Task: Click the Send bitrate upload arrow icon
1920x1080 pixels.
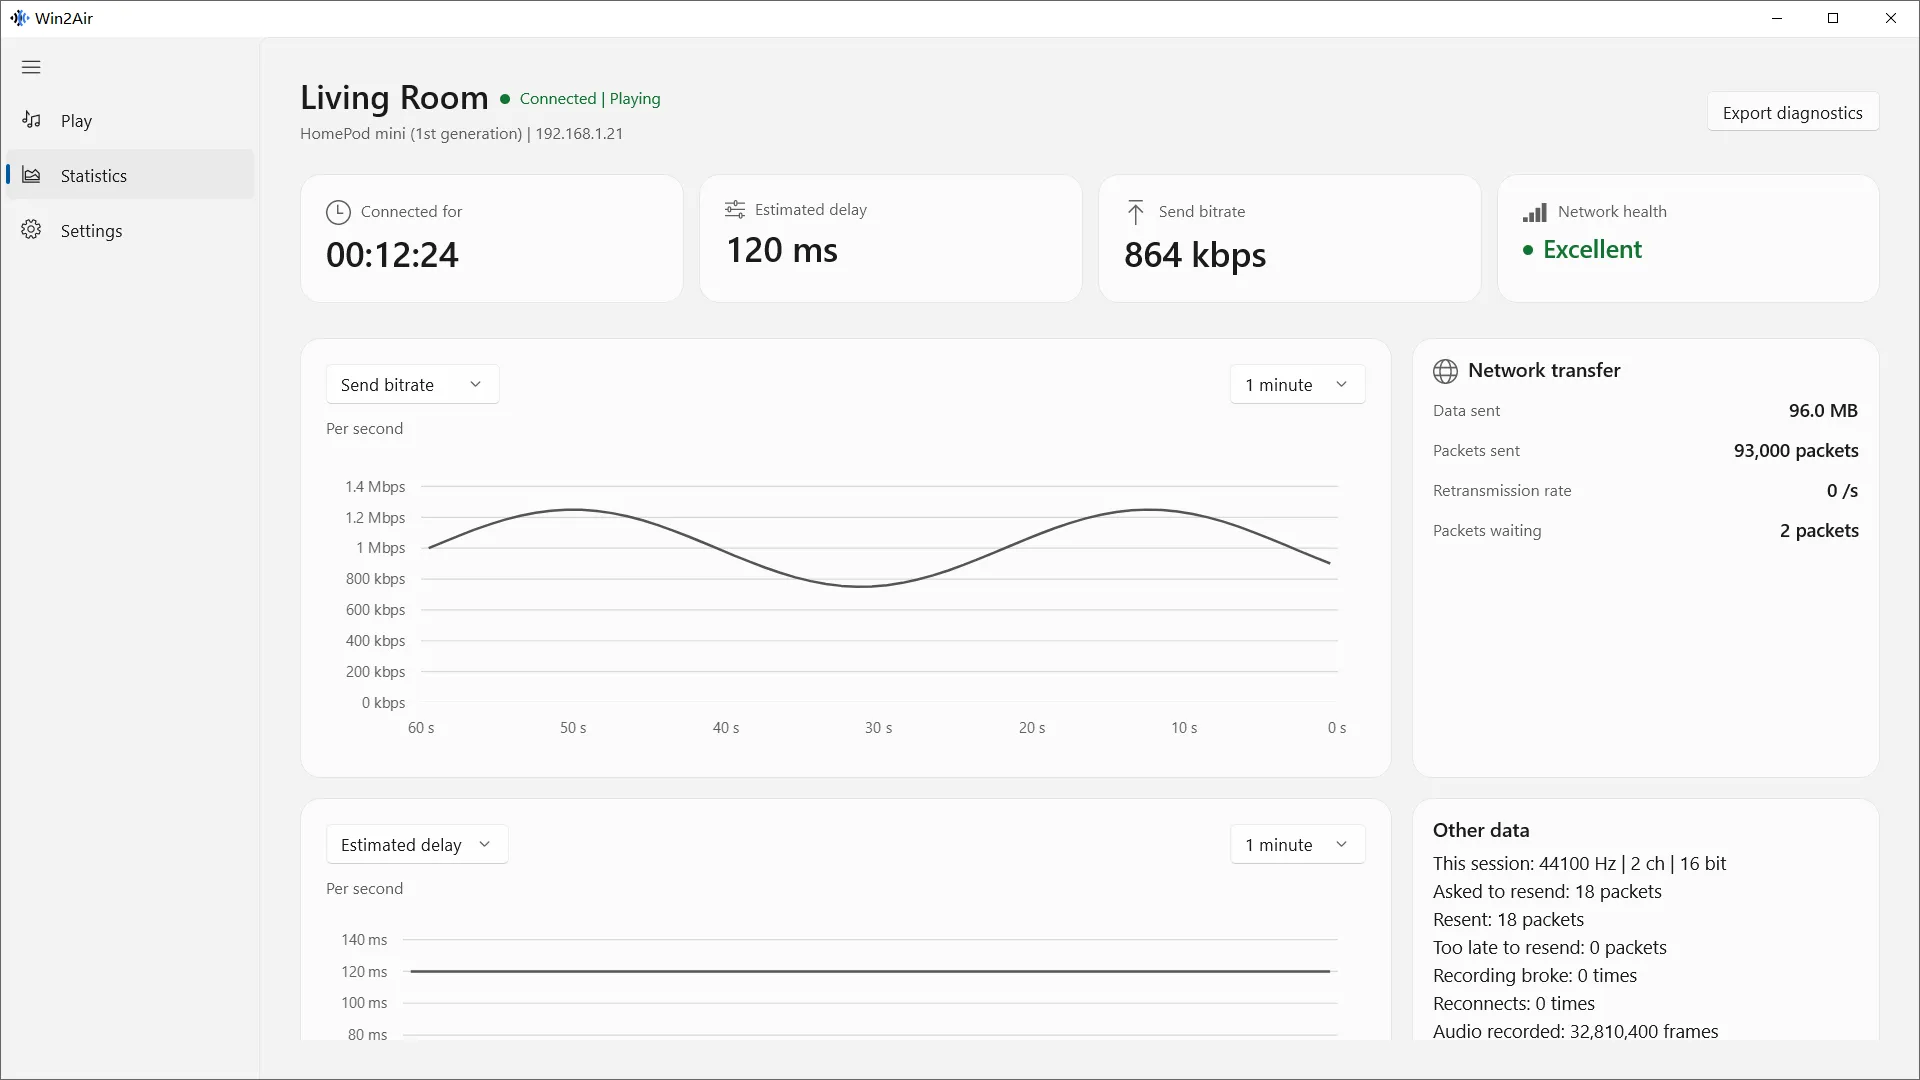Action: click(1135, 212)
